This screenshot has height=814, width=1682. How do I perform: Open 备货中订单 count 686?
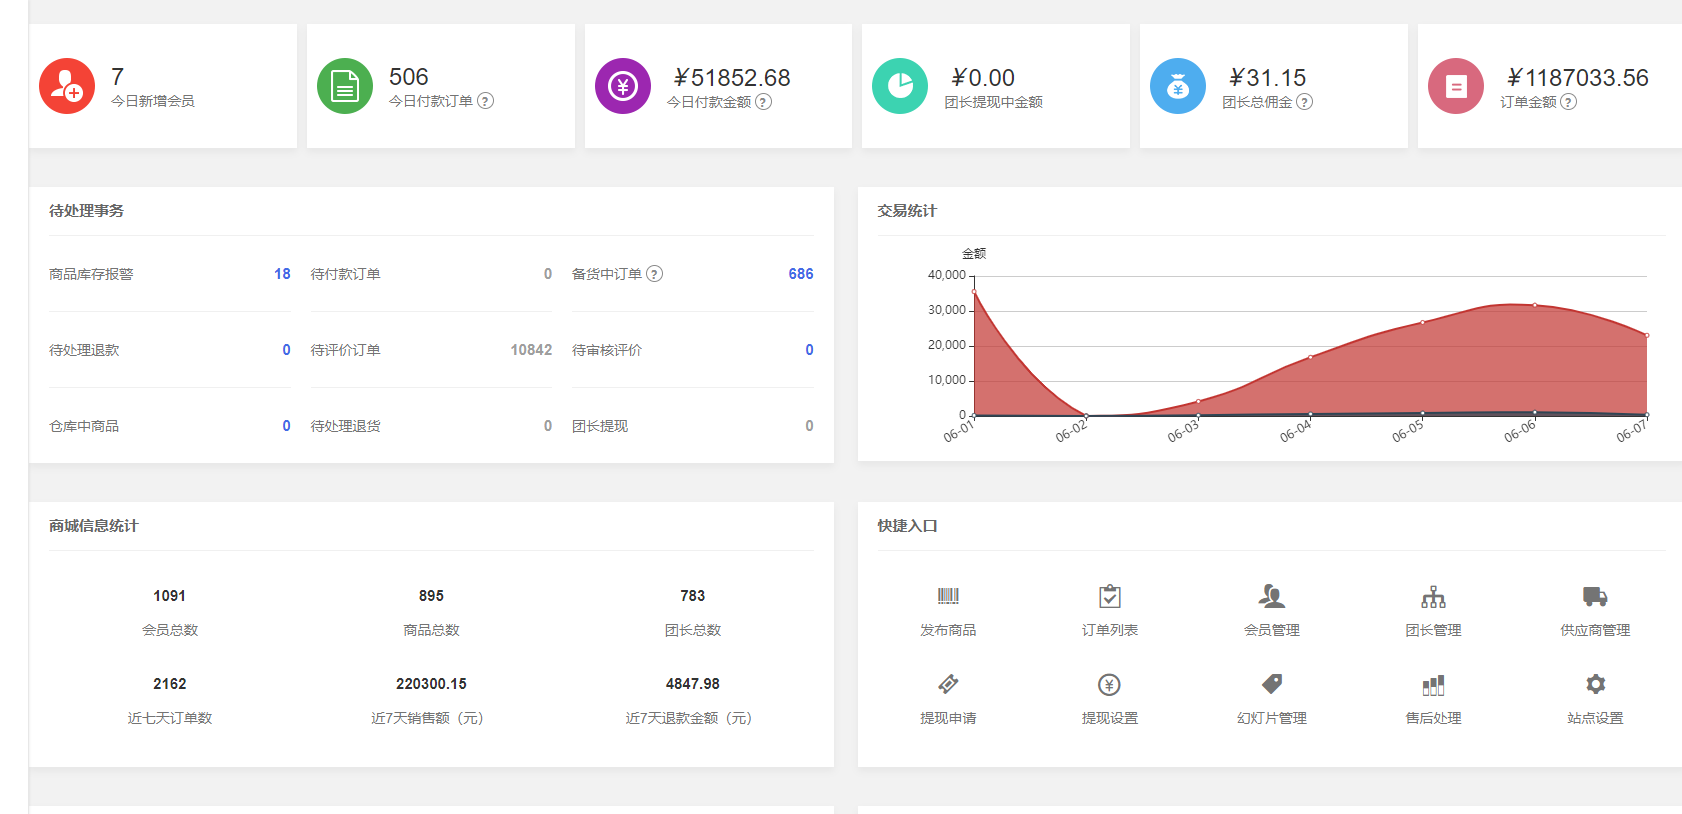[801, 274]
